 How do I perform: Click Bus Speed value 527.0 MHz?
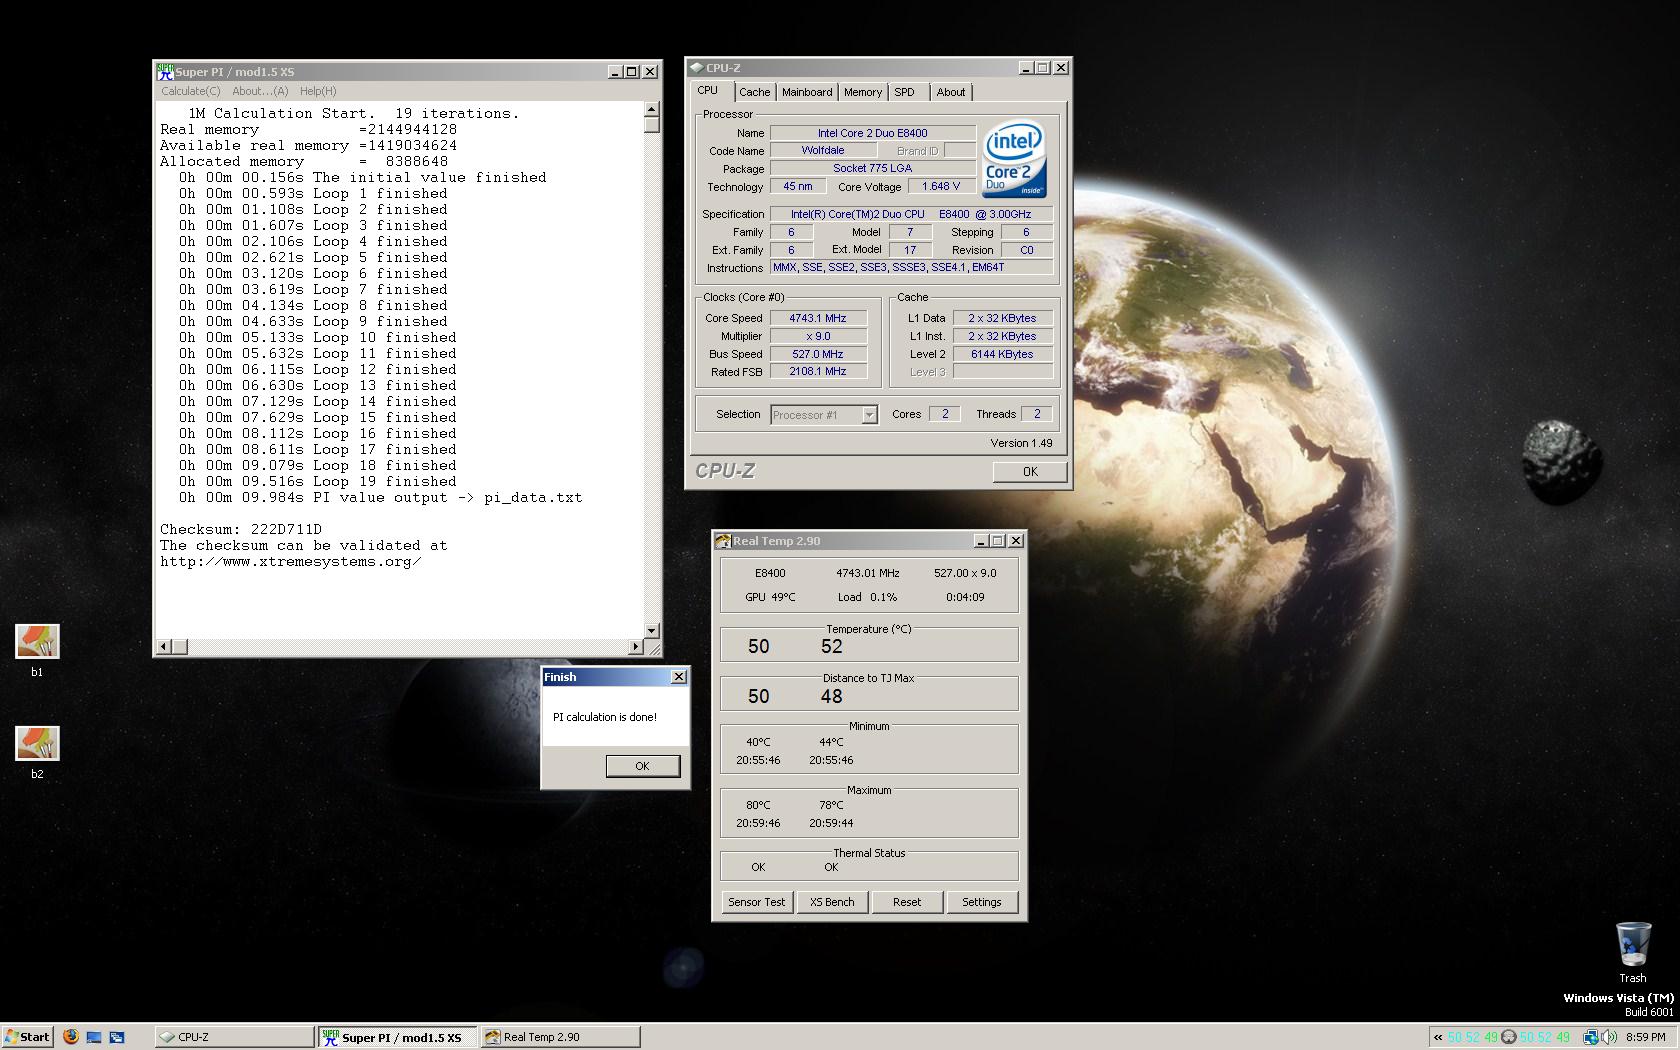click(818, 354)
